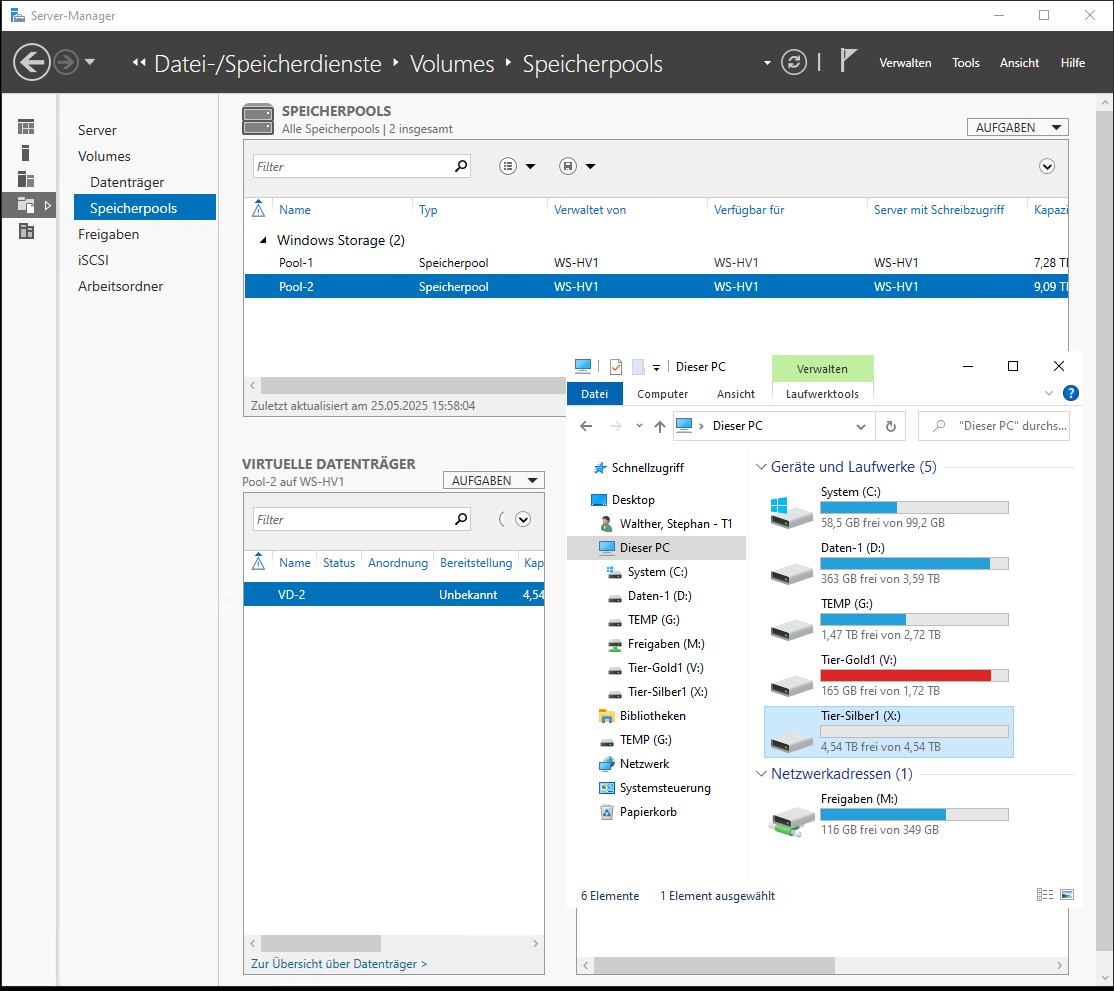Click Explorer back navigation arrow
The image size is (1114, 991).
click(x=586, y=426)
